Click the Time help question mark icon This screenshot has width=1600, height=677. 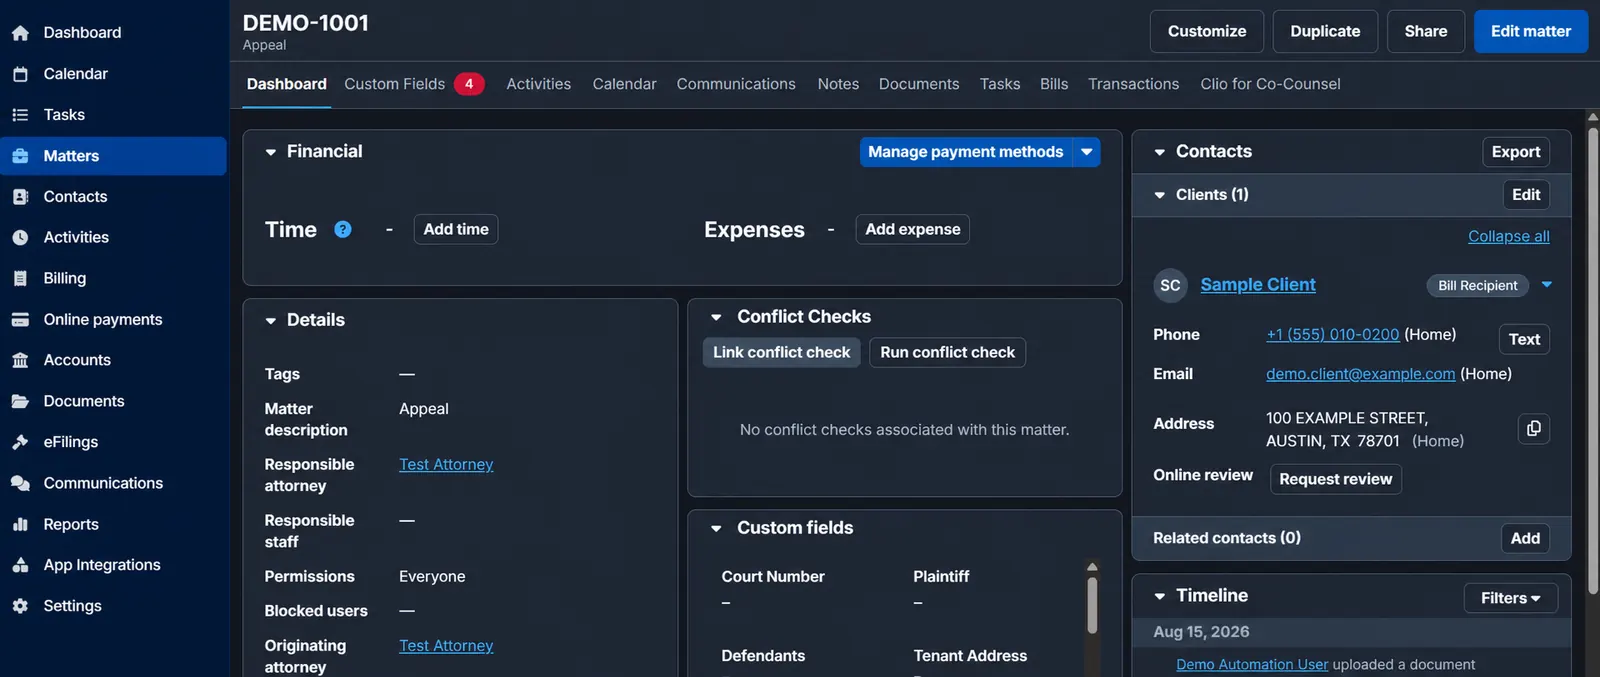343,229
